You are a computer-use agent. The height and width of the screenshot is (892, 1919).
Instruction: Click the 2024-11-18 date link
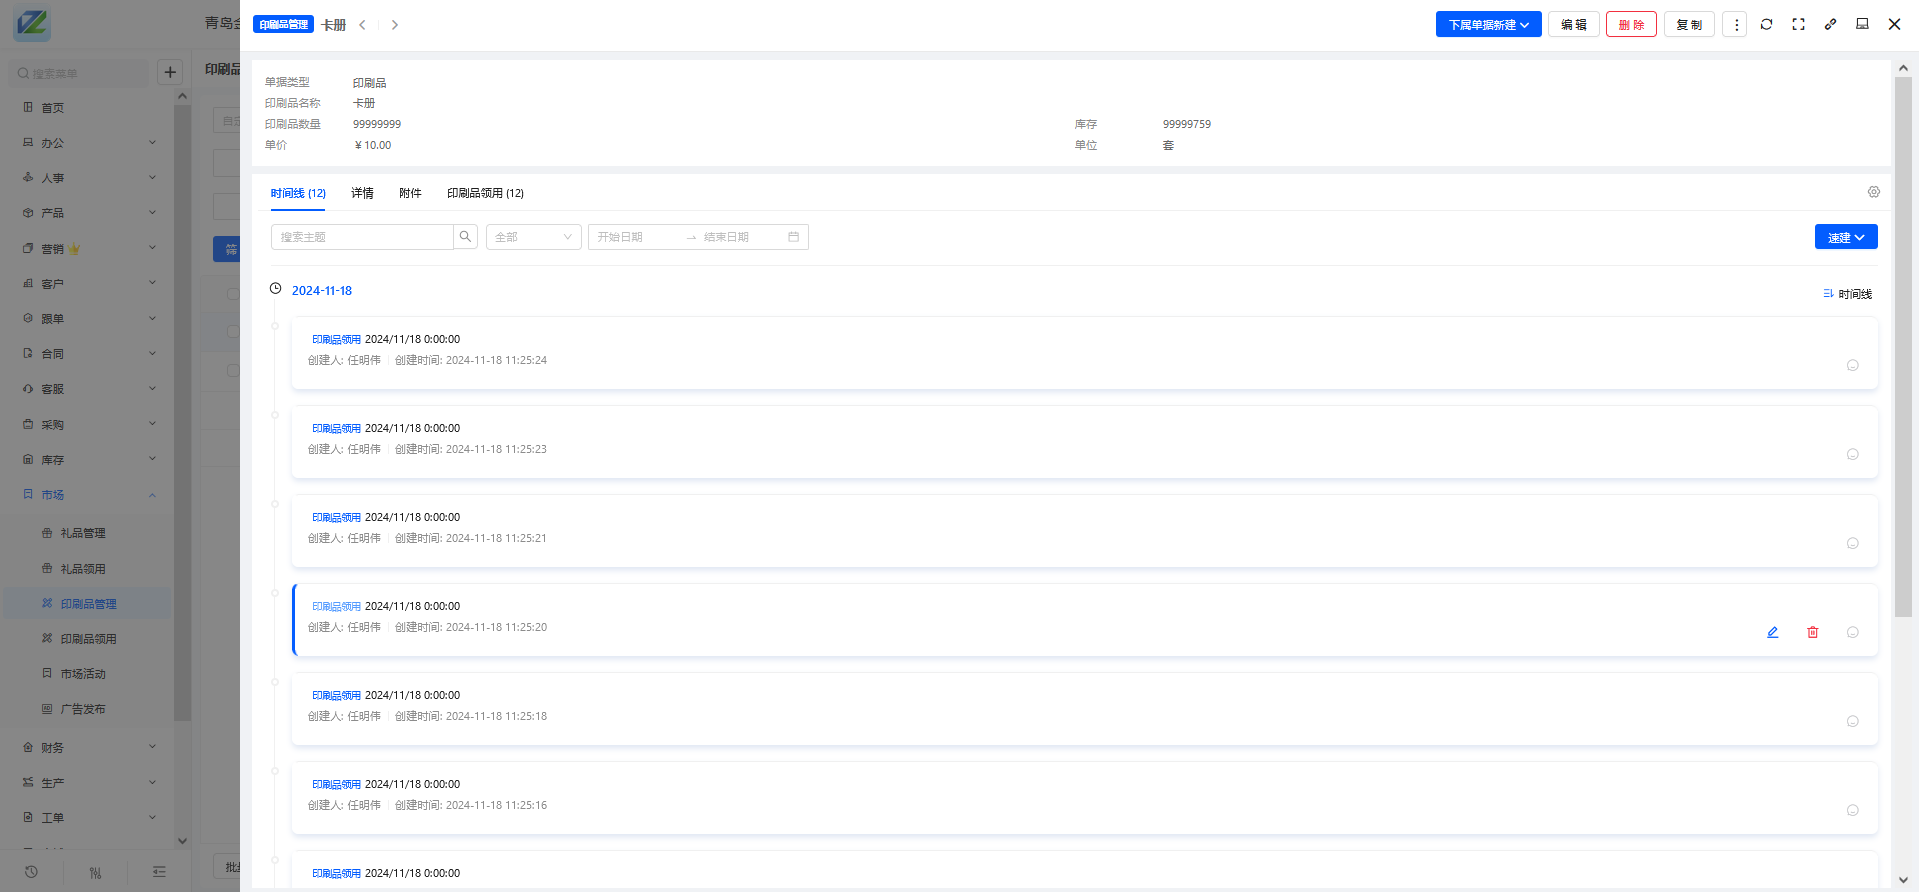coord(322,291)
